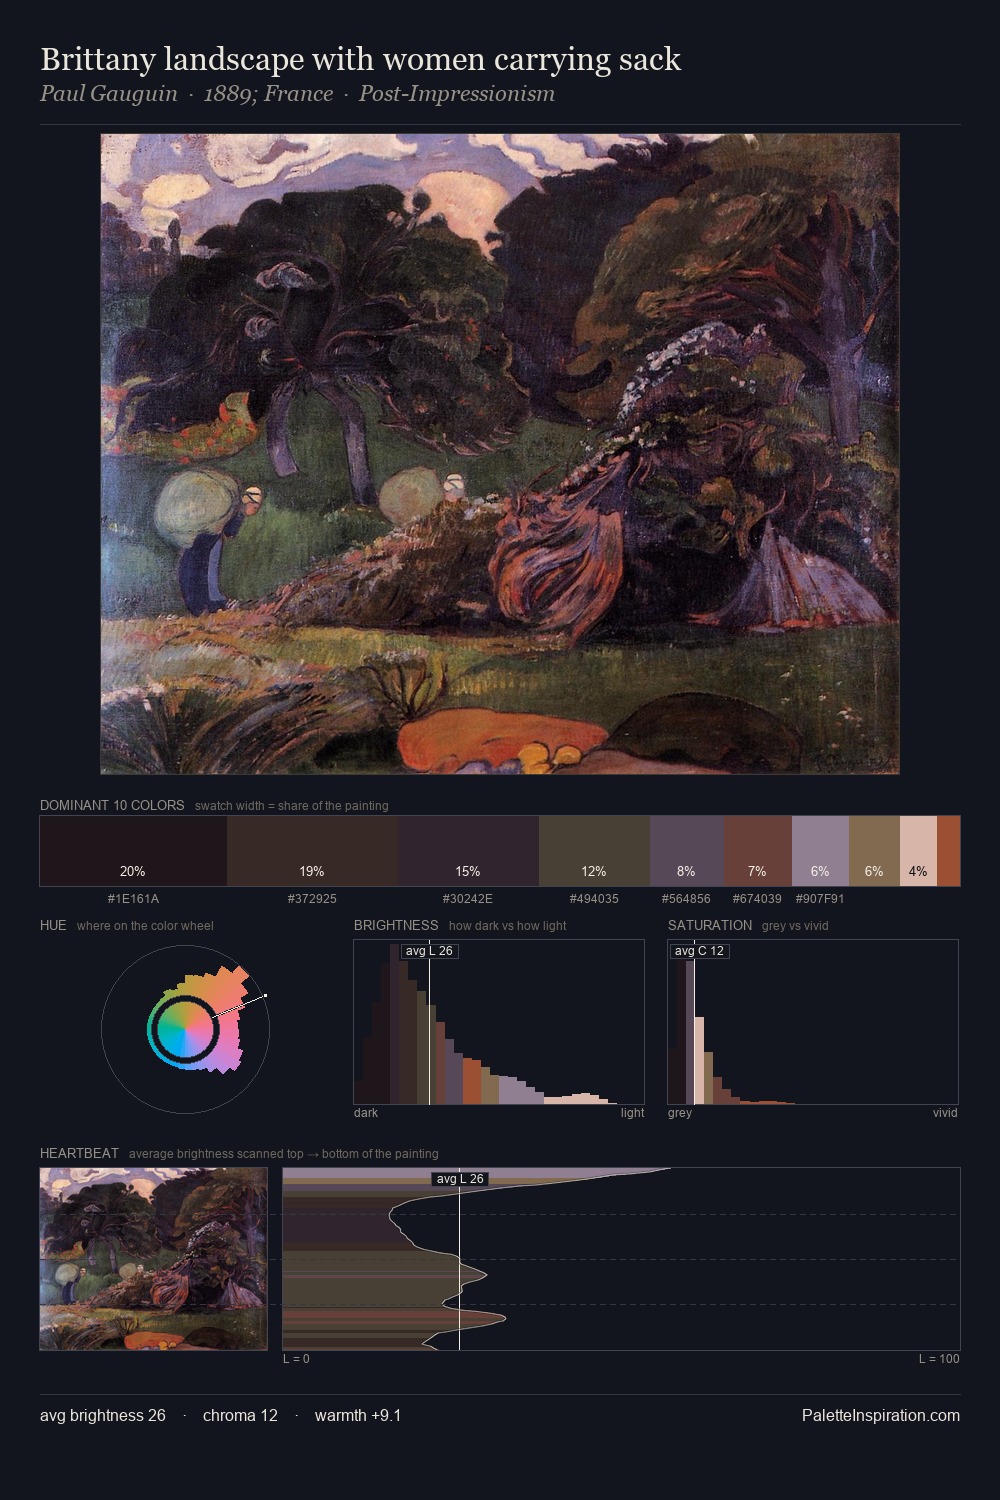The height and width of the screenshot is (1500, 1000).
Task: Select the narrow rust-orange swatch at palette end
Action: coord(948,851)
